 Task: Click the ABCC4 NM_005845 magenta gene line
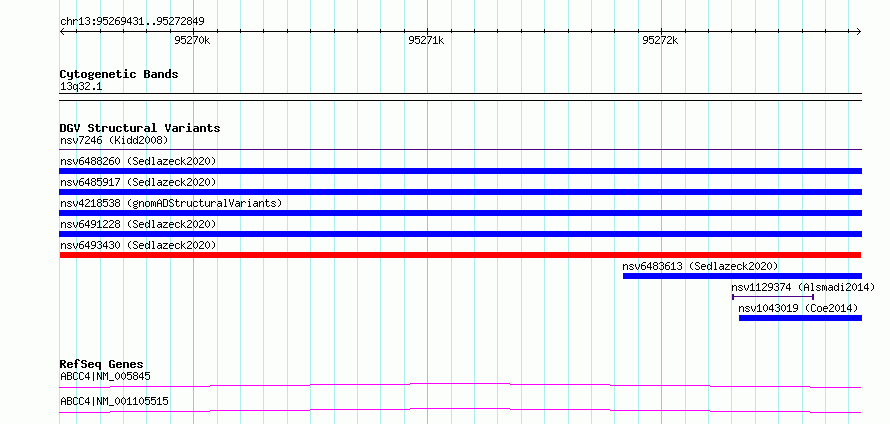pyautogui.click(x=460, y=385)
